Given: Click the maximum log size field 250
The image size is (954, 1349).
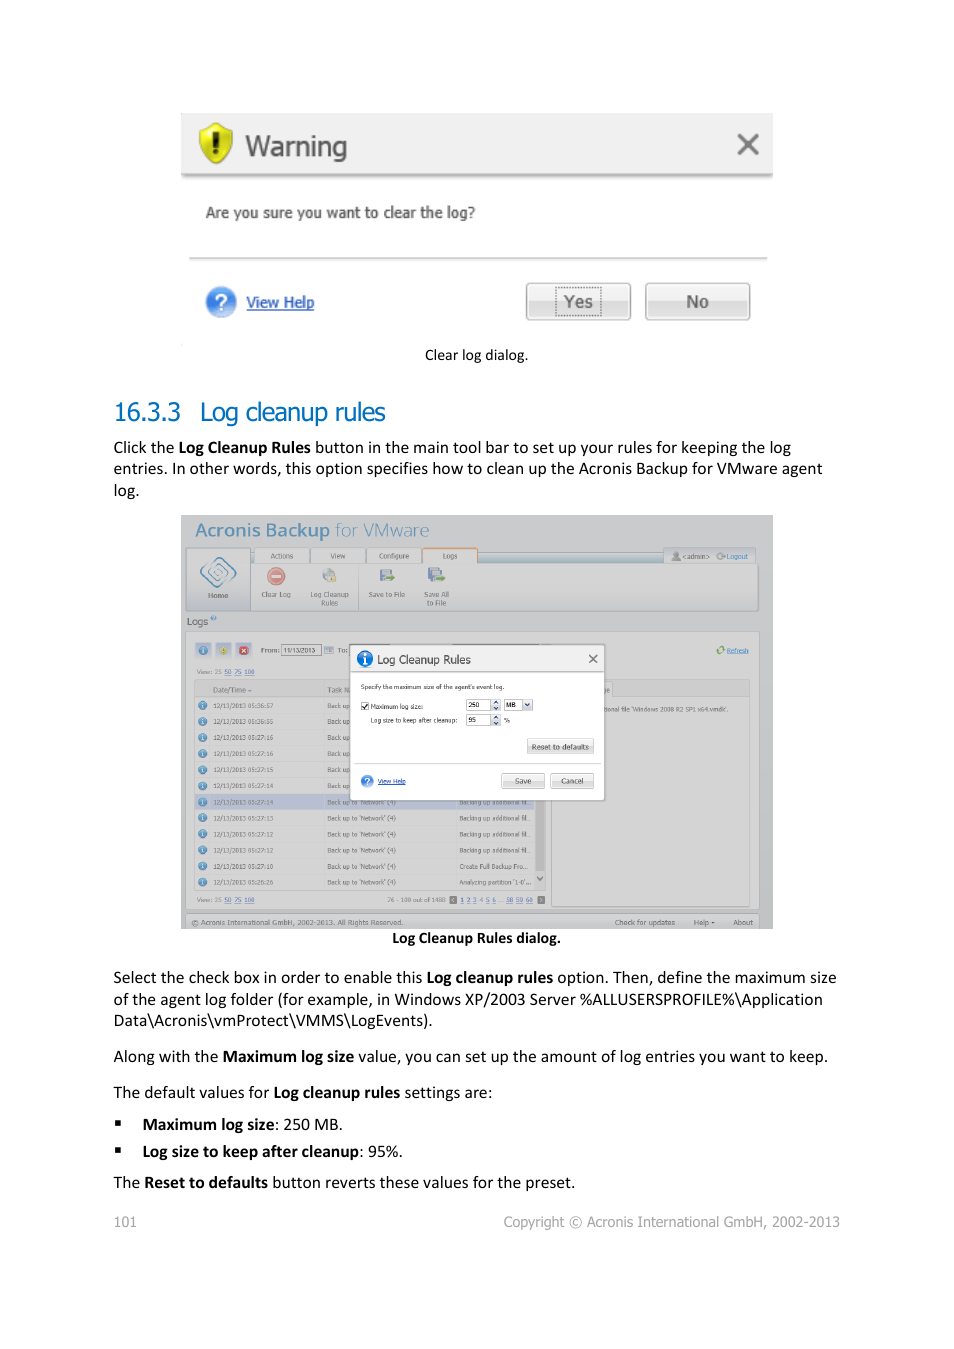Looking at the screenshot, I should 478,705.
